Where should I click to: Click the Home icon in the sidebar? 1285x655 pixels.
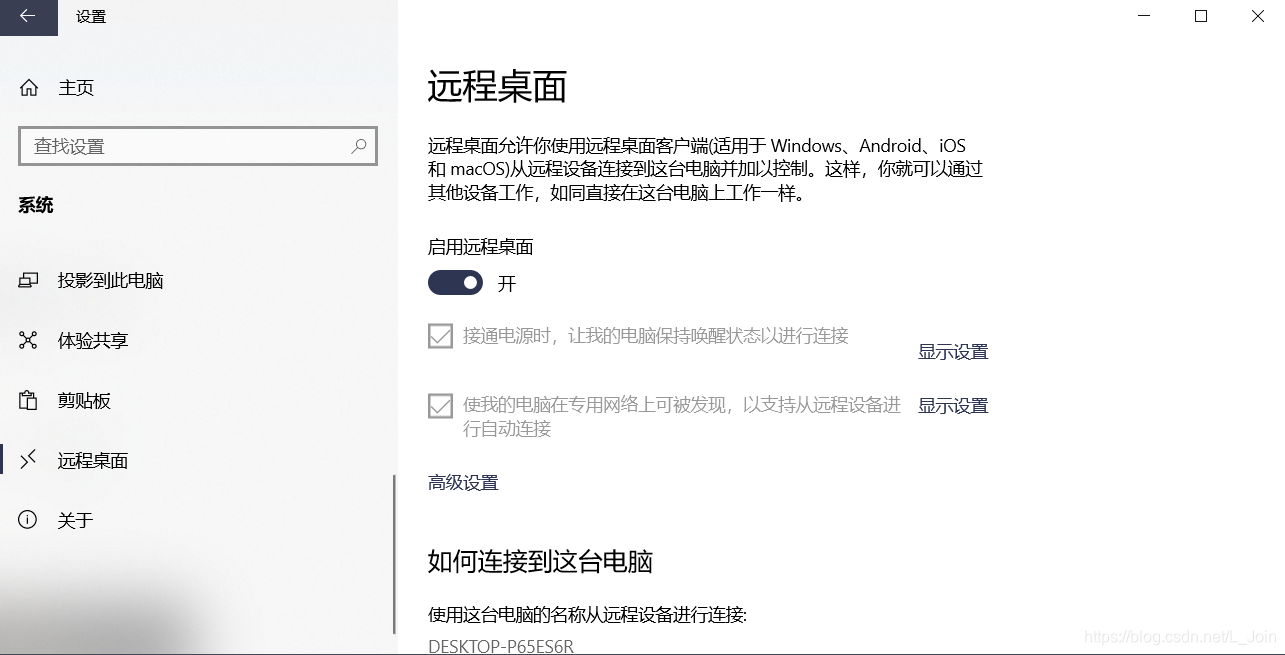29,87
